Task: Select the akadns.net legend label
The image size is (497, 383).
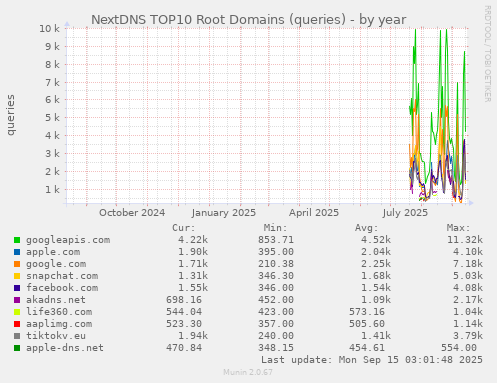Action: (x=56, y=300)
